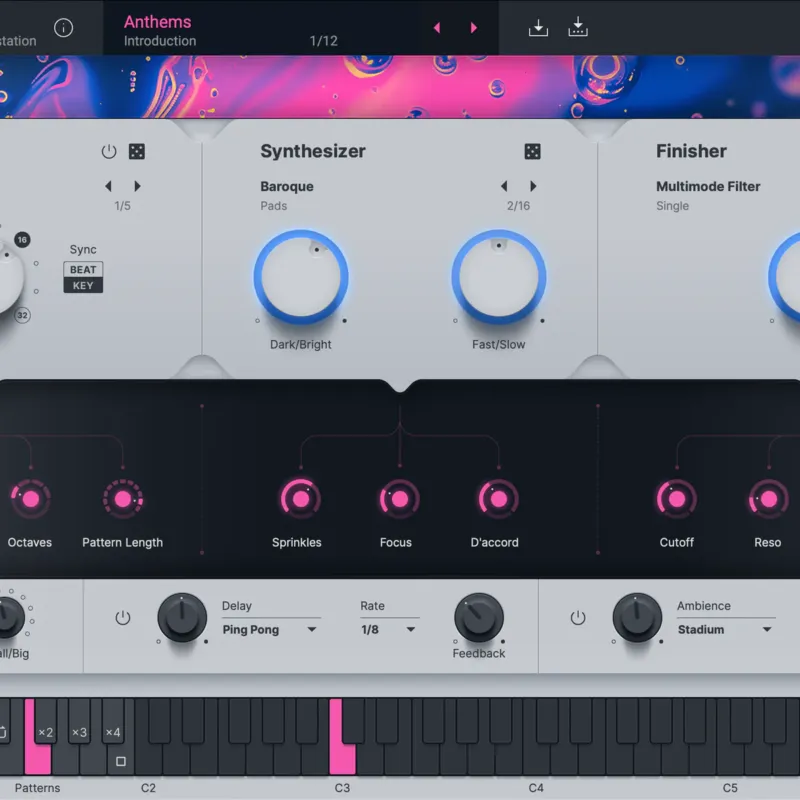Adjust the Dark/Bright knob

click(301, 277)
